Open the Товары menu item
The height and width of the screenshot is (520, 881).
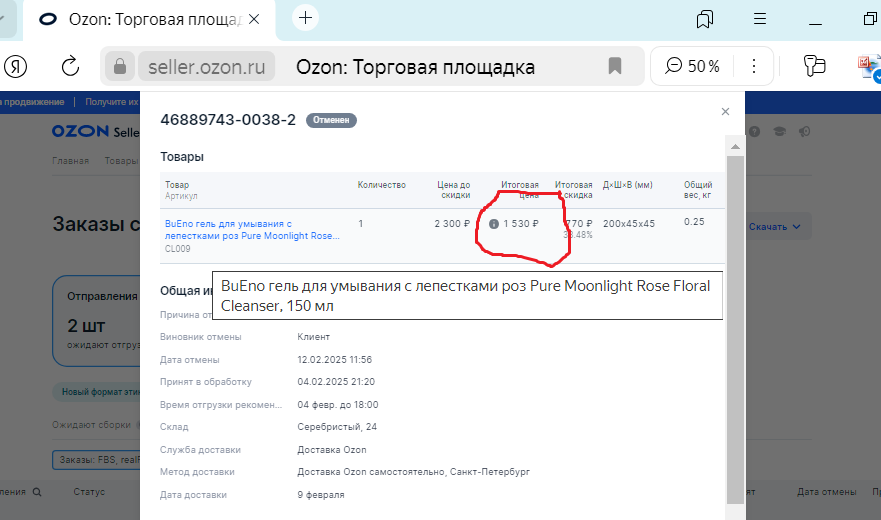tap(121, 161)
